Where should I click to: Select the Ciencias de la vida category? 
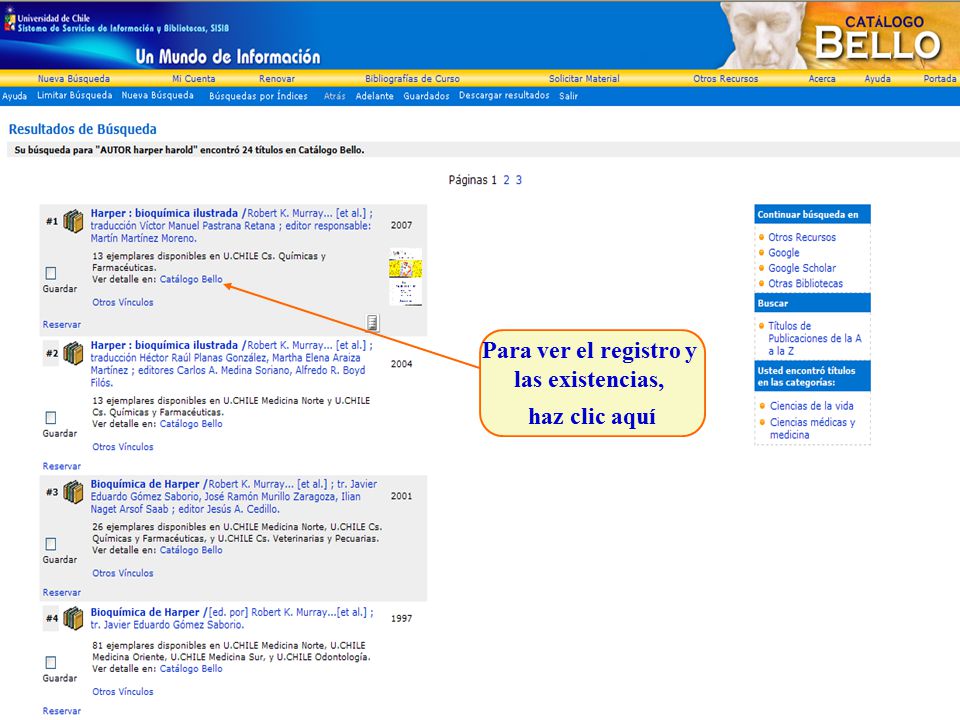pyautogui.click(x=811, y=406)
